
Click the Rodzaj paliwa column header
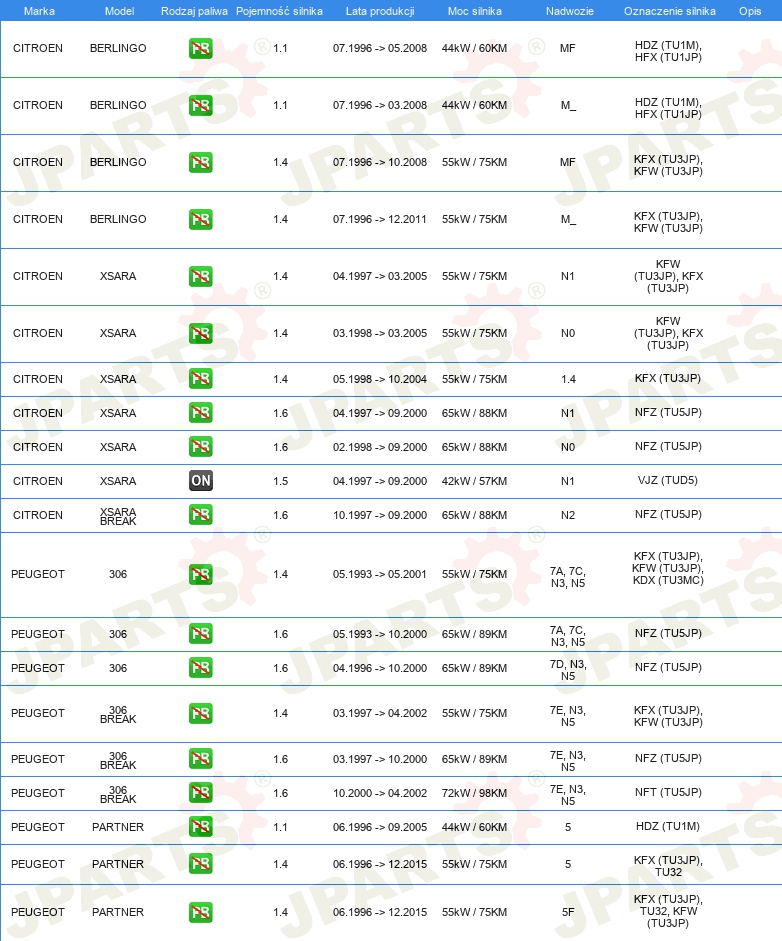tap(194, 11)
